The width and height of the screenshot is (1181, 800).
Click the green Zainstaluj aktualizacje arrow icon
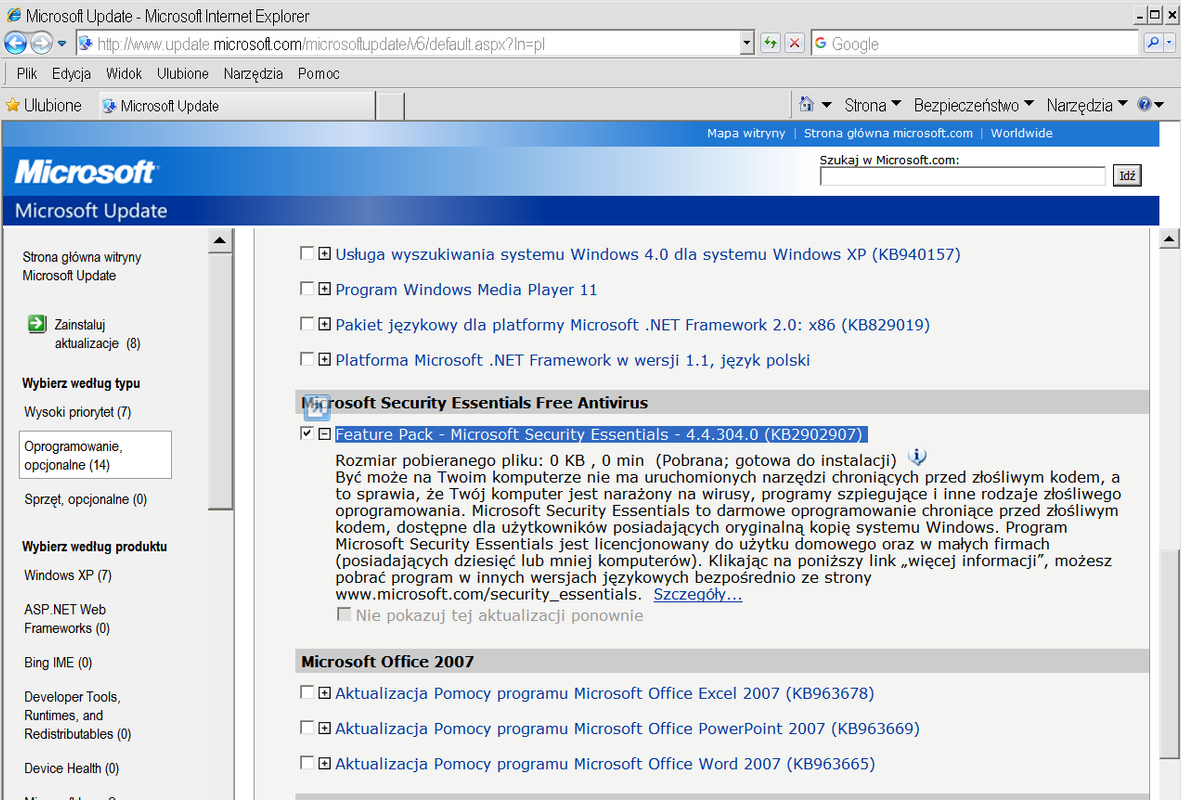pos(37,324)
